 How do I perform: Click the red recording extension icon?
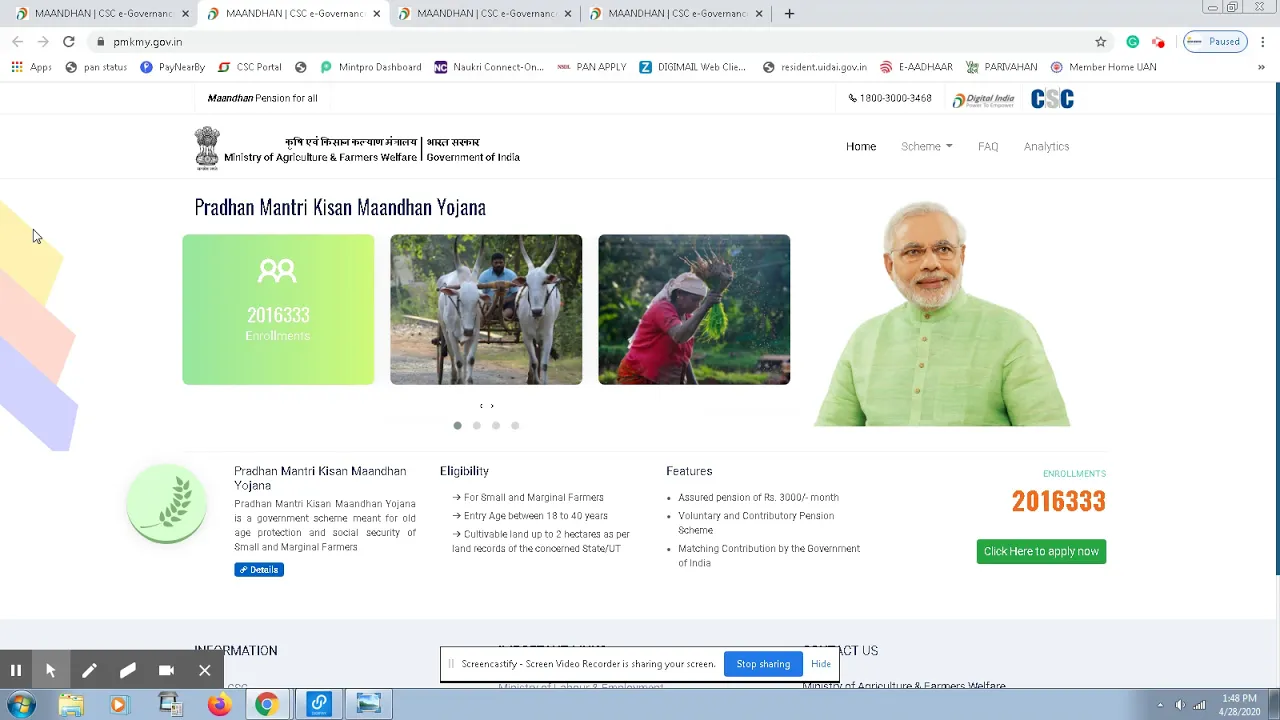tap(1158, 41)
